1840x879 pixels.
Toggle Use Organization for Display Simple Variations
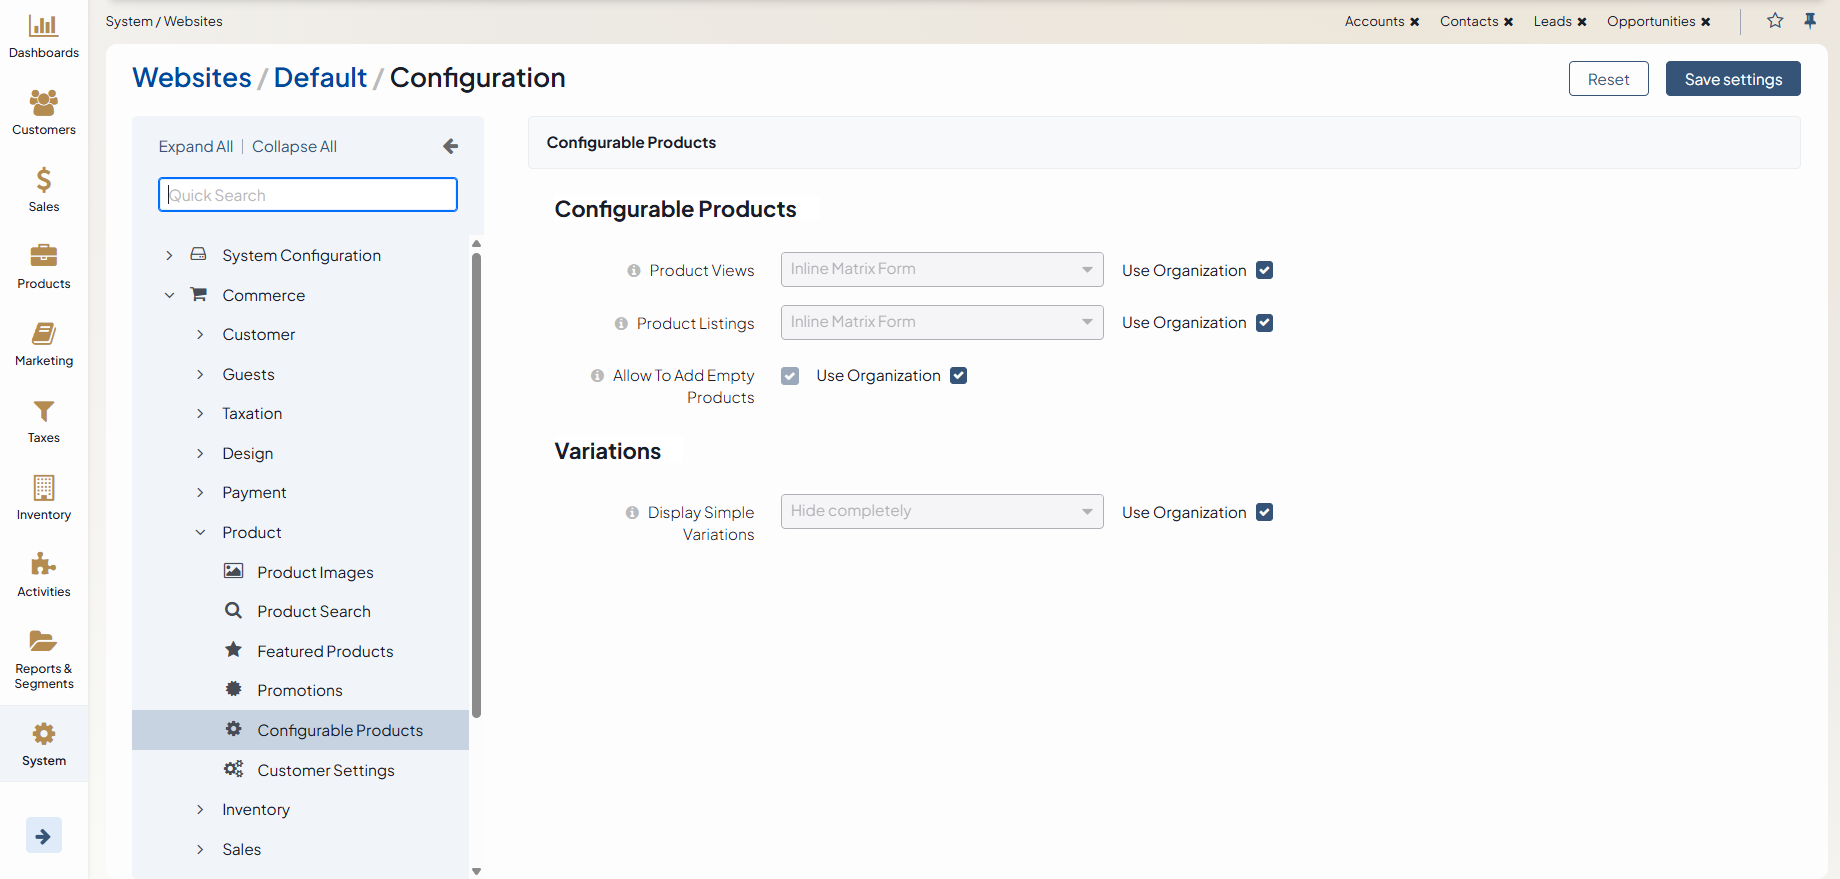(1264, 512)
